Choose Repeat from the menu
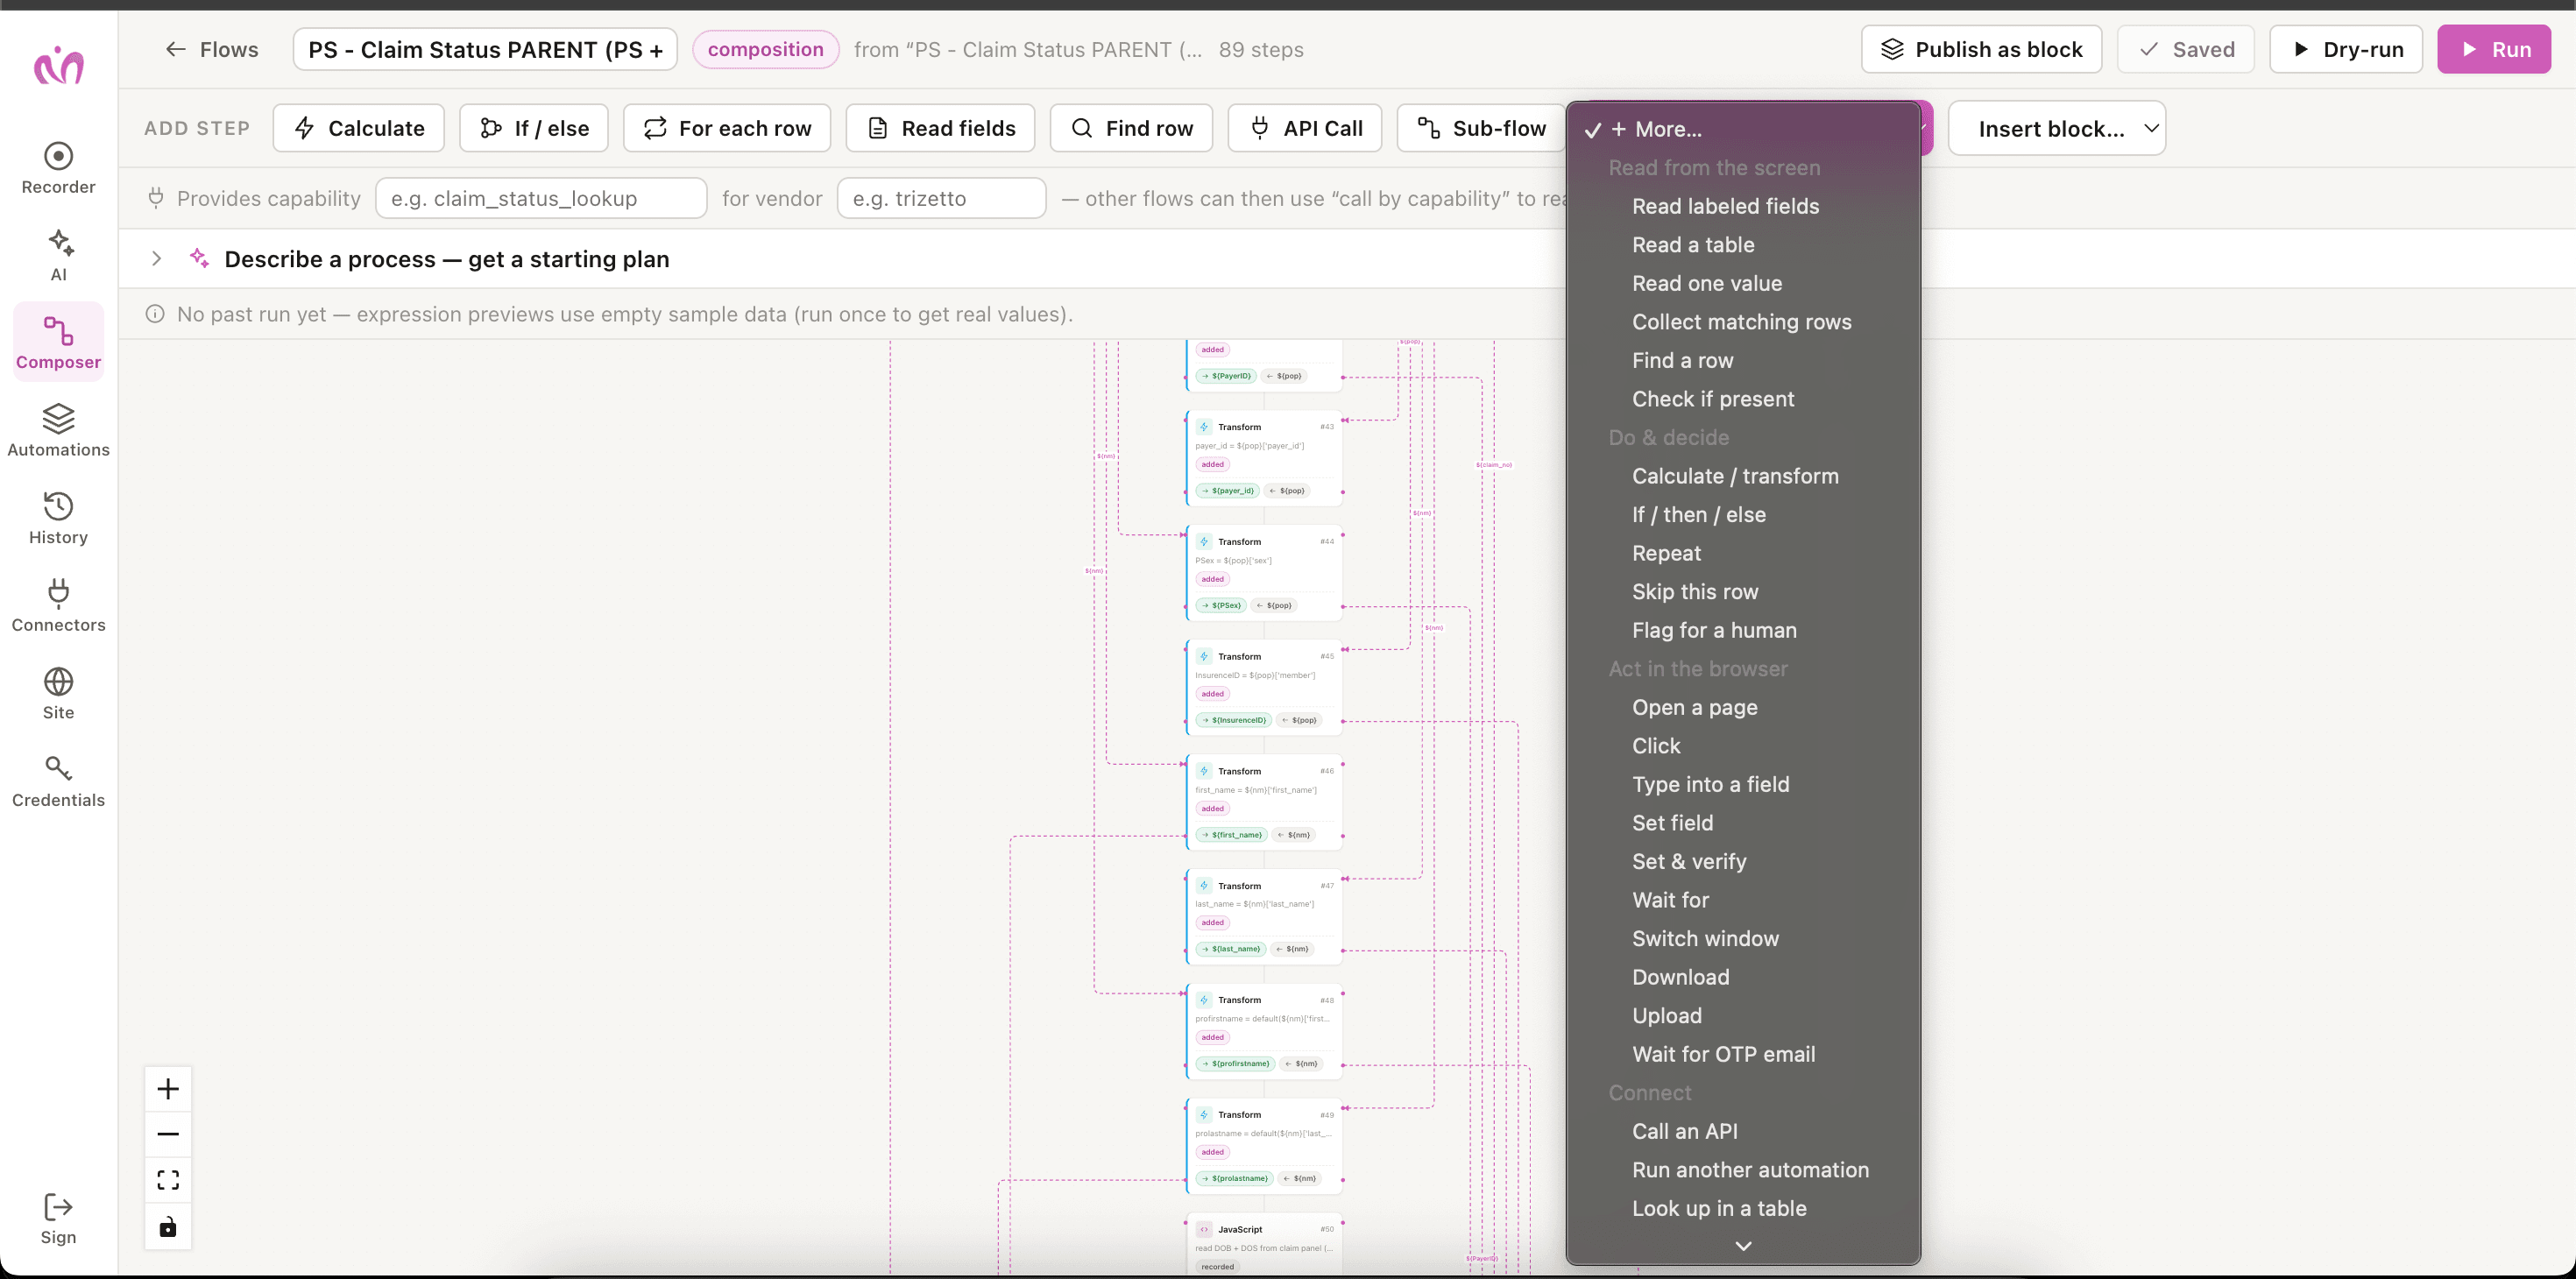The width and height of the screenshot is (2576, 1279). pyautogui.click(x=1743, y=553)
